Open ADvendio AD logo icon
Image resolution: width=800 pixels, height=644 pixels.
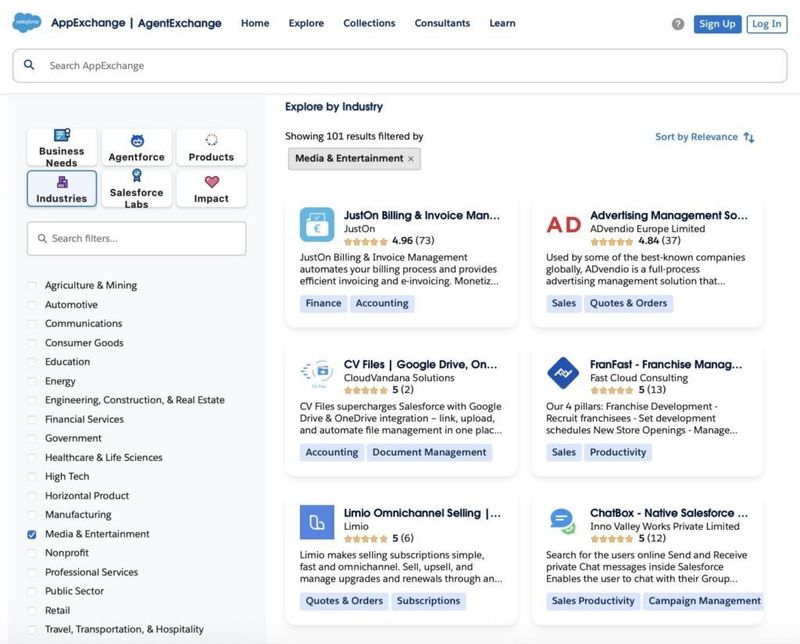coord(563,225)
